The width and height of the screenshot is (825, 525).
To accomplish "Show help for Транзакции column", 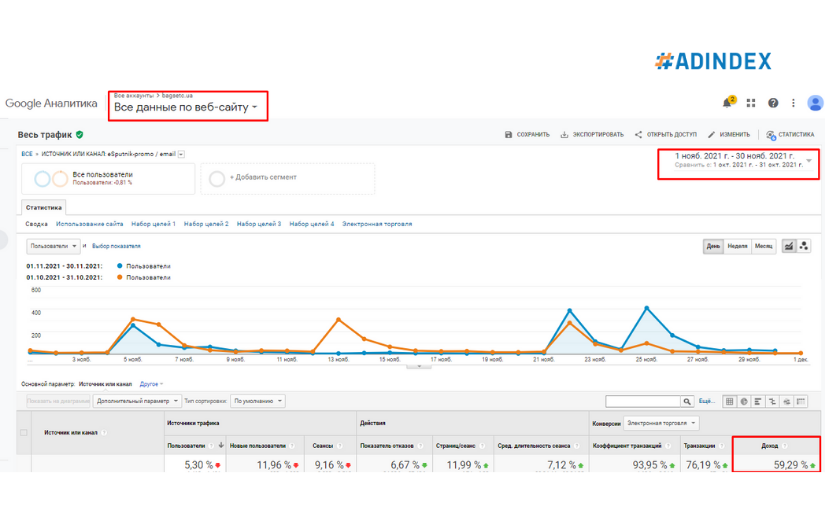I will click(721, 446).
